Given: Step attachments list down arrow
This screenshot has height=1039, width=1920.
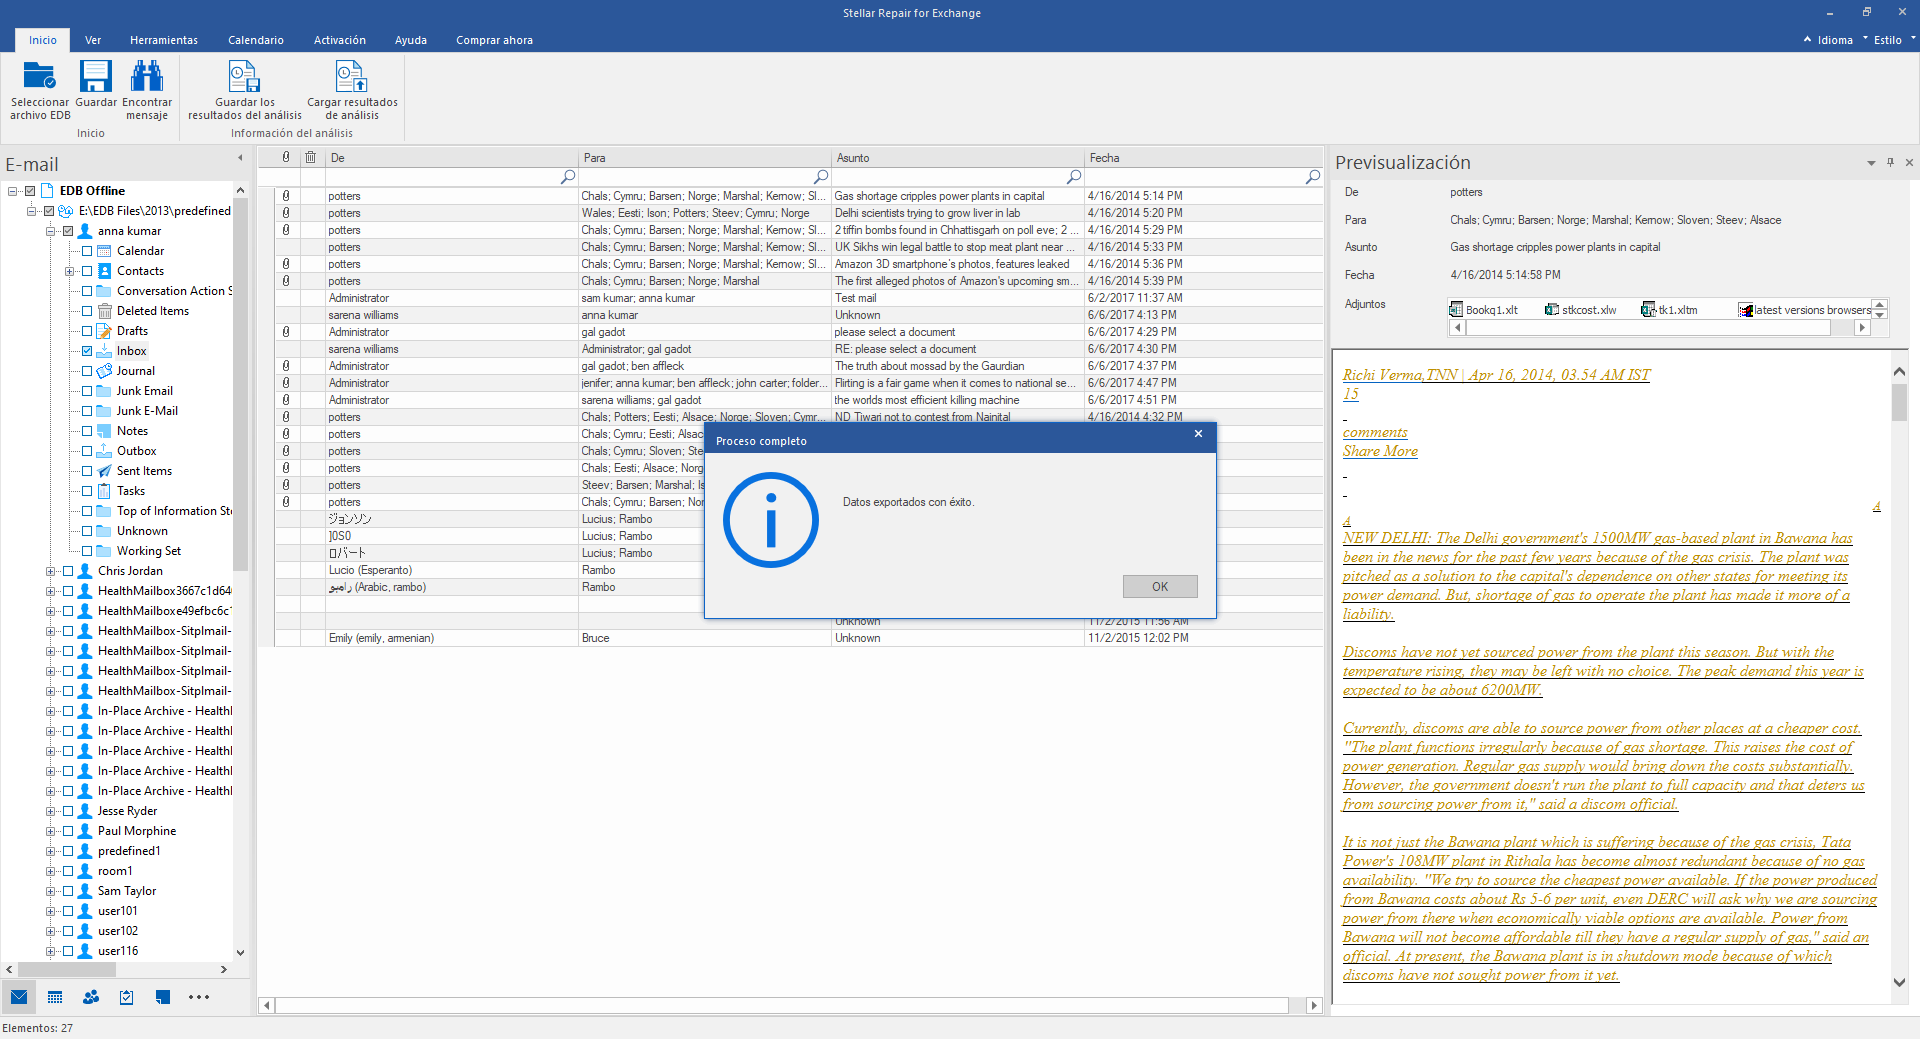Looking at the screenshot, I should [x=1880, y=315].
